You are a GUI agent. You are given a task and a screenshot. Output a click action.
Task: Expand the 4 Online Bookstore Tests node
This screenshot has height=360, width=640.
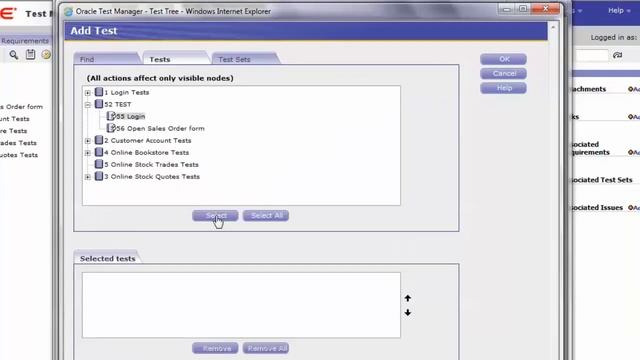(88, 153)
